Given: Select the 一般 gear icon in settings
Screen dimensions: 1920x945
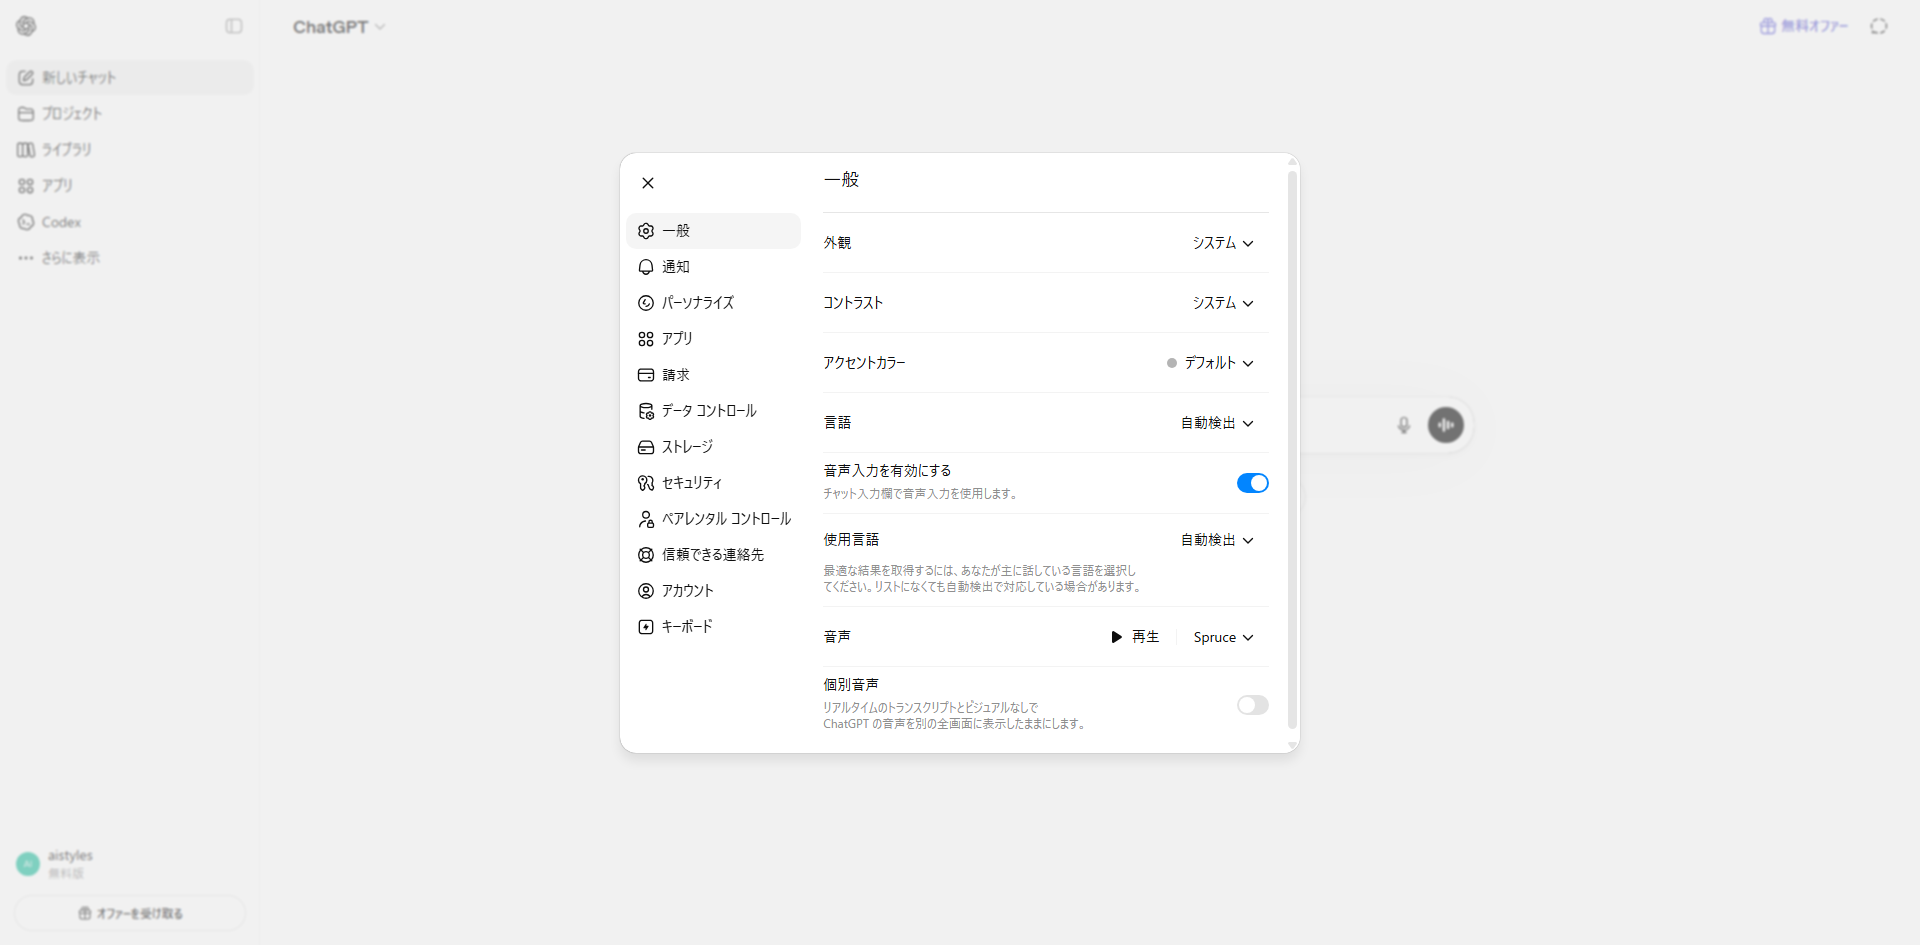Looking at the screenshot, I should [x=646, y=231].
